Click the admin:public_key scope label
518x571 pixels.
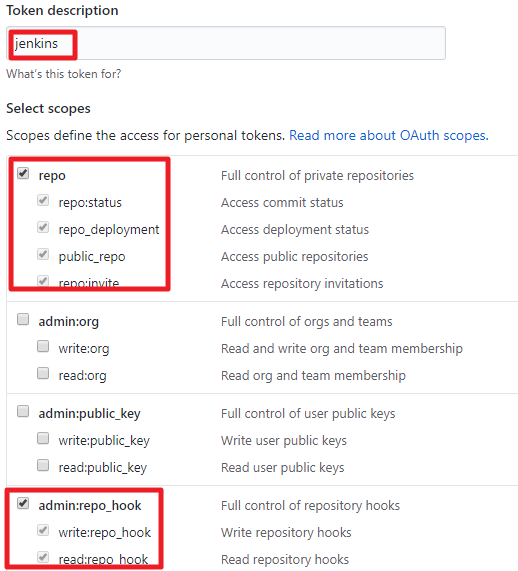(x=90, y=414)
